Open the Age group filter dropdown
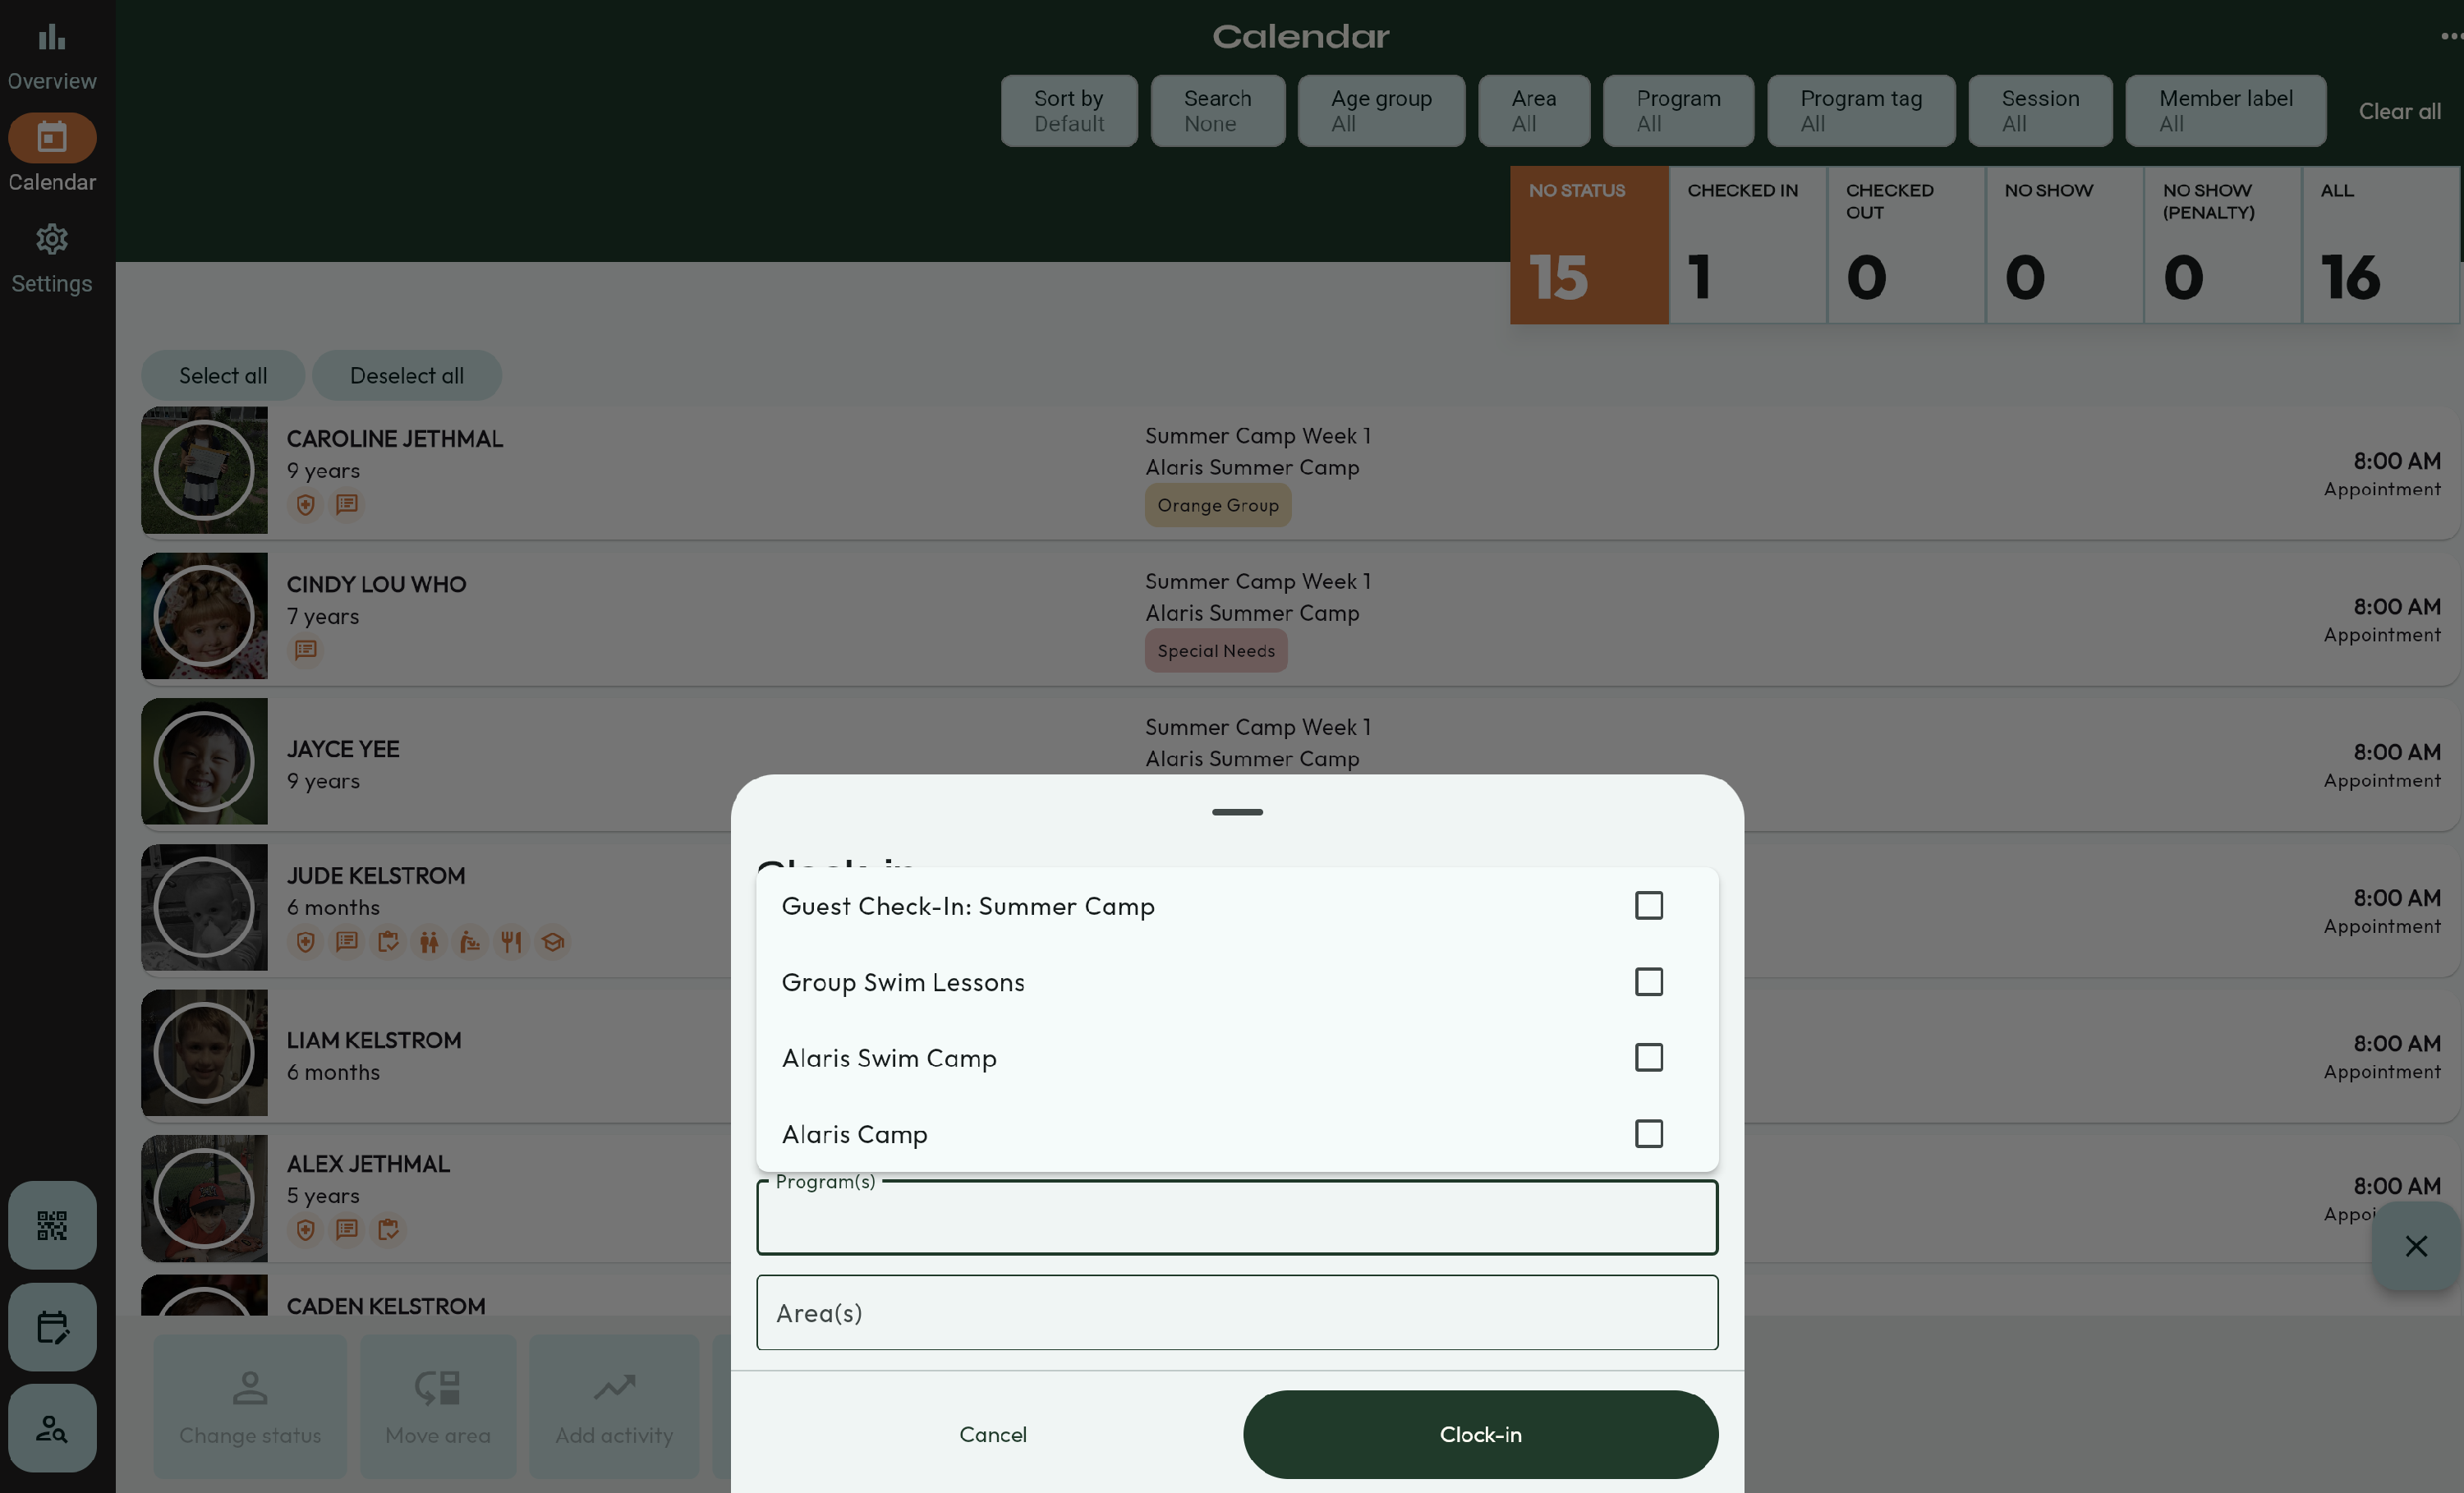The height and width of the screenshot is (1493, 2464). point(1381,111)
